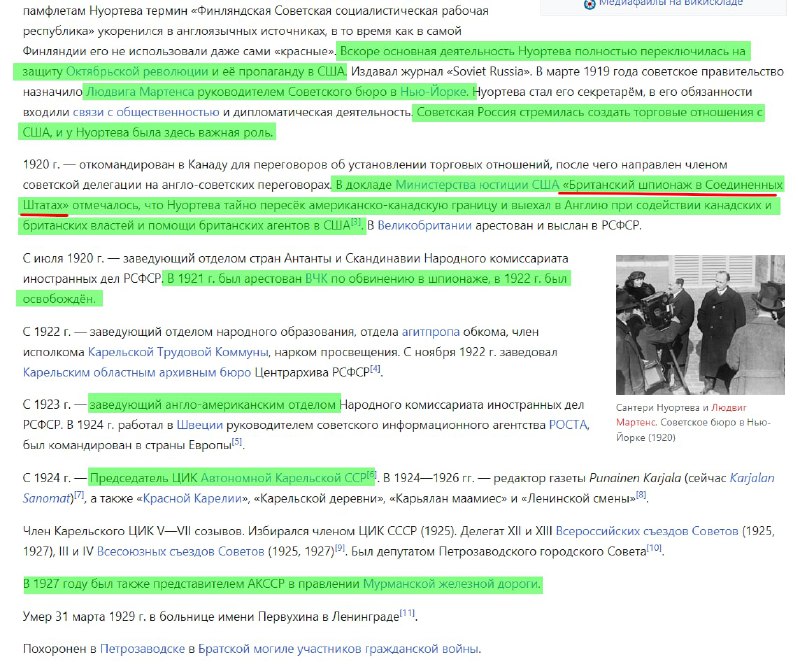Open the 'Октябрьской революции' link
Viewport: 800px width, 669px height.
pyautogui.click(x=137, y=71)
